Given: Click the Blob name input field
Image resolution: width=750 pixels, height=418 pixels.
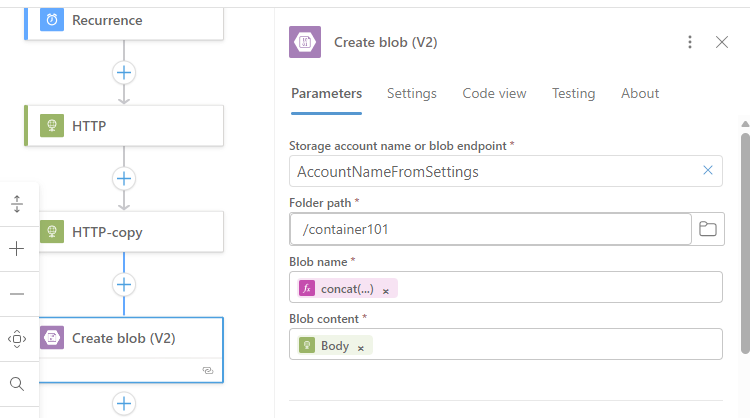Looking at the screenshot, I should tap(506, 287).
